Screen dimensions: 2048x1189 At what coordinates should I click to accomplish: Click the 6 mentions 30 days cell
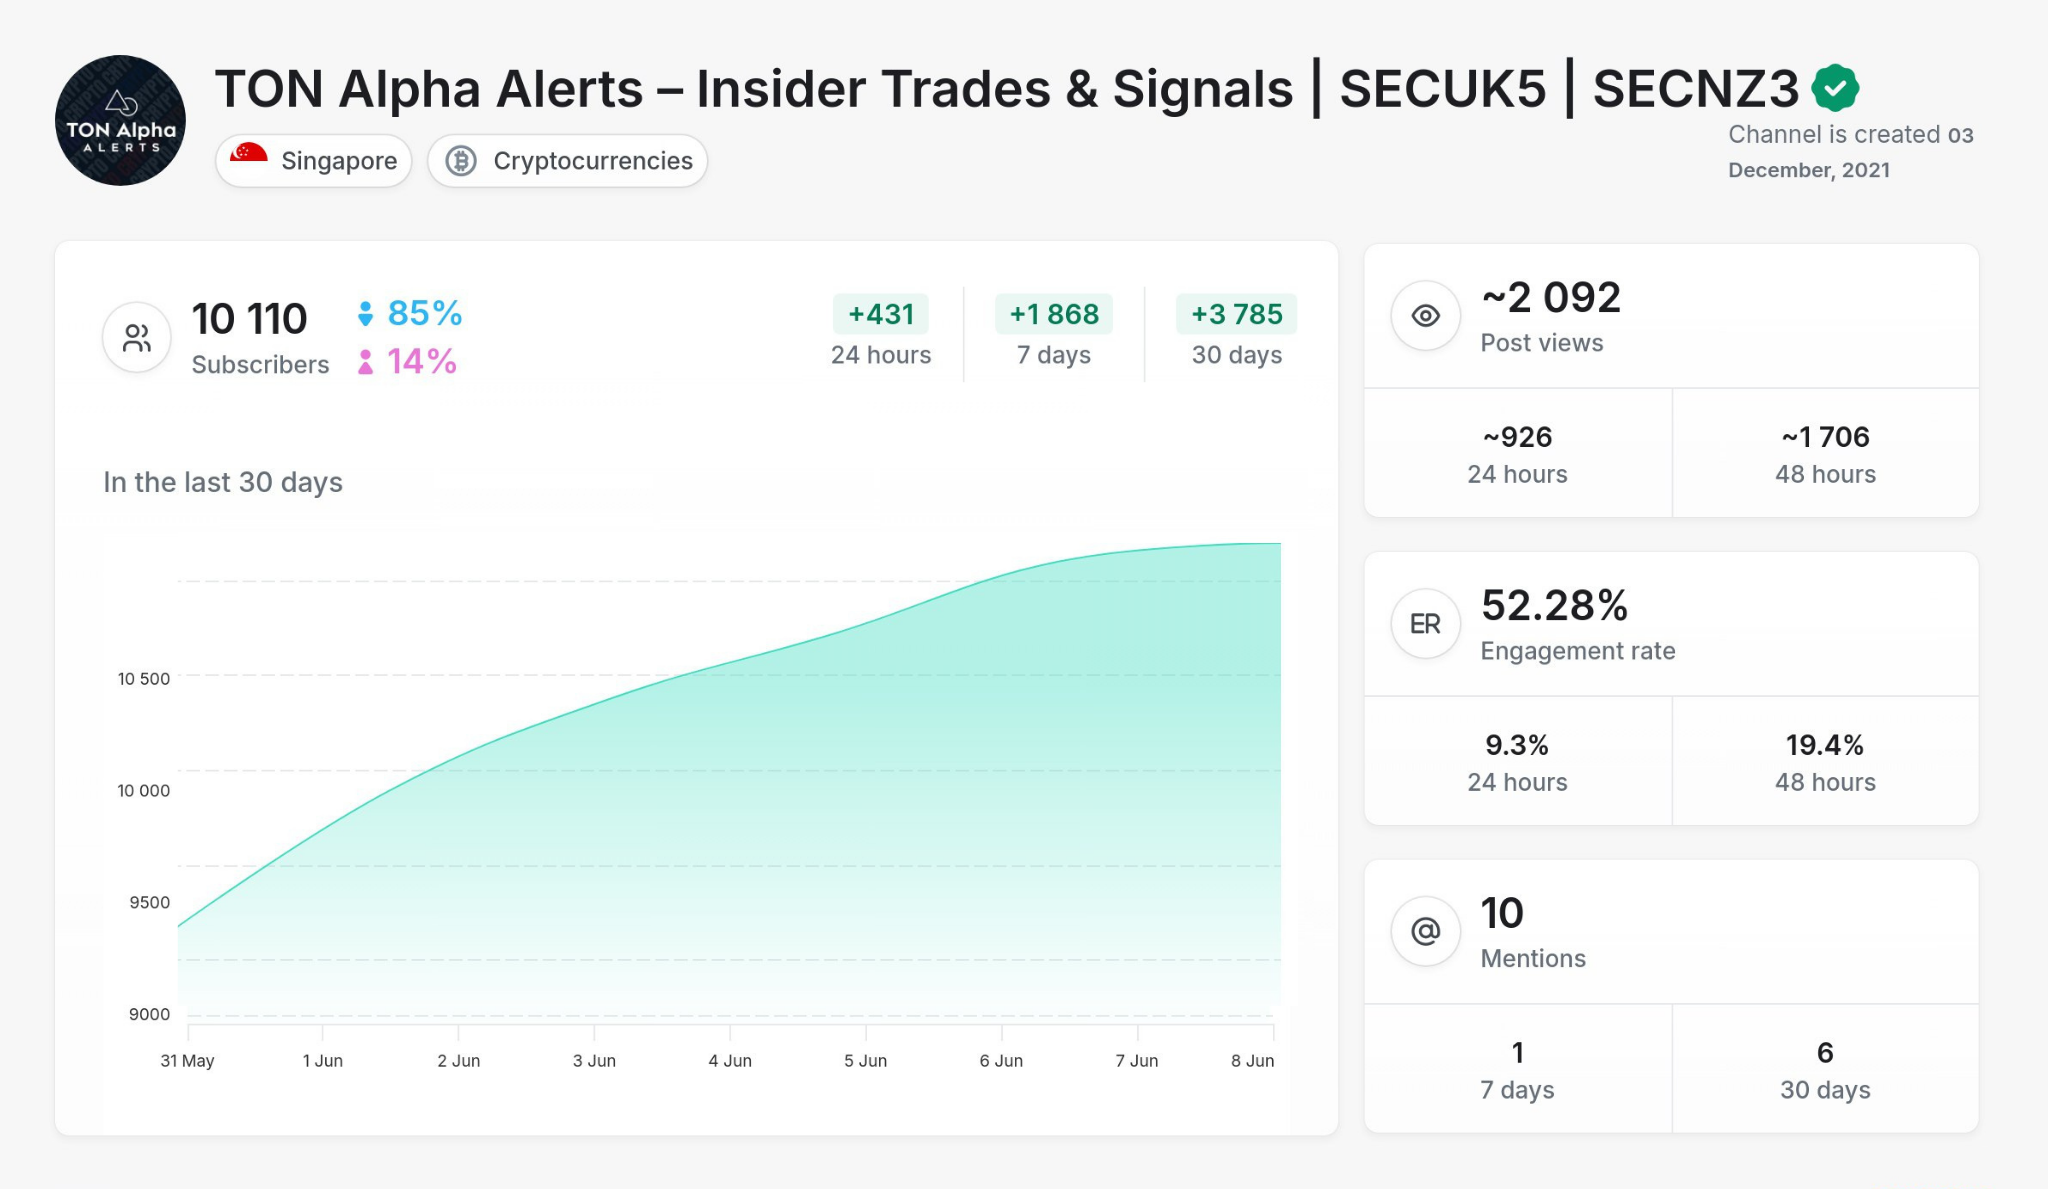[x=1824, y=1069]
